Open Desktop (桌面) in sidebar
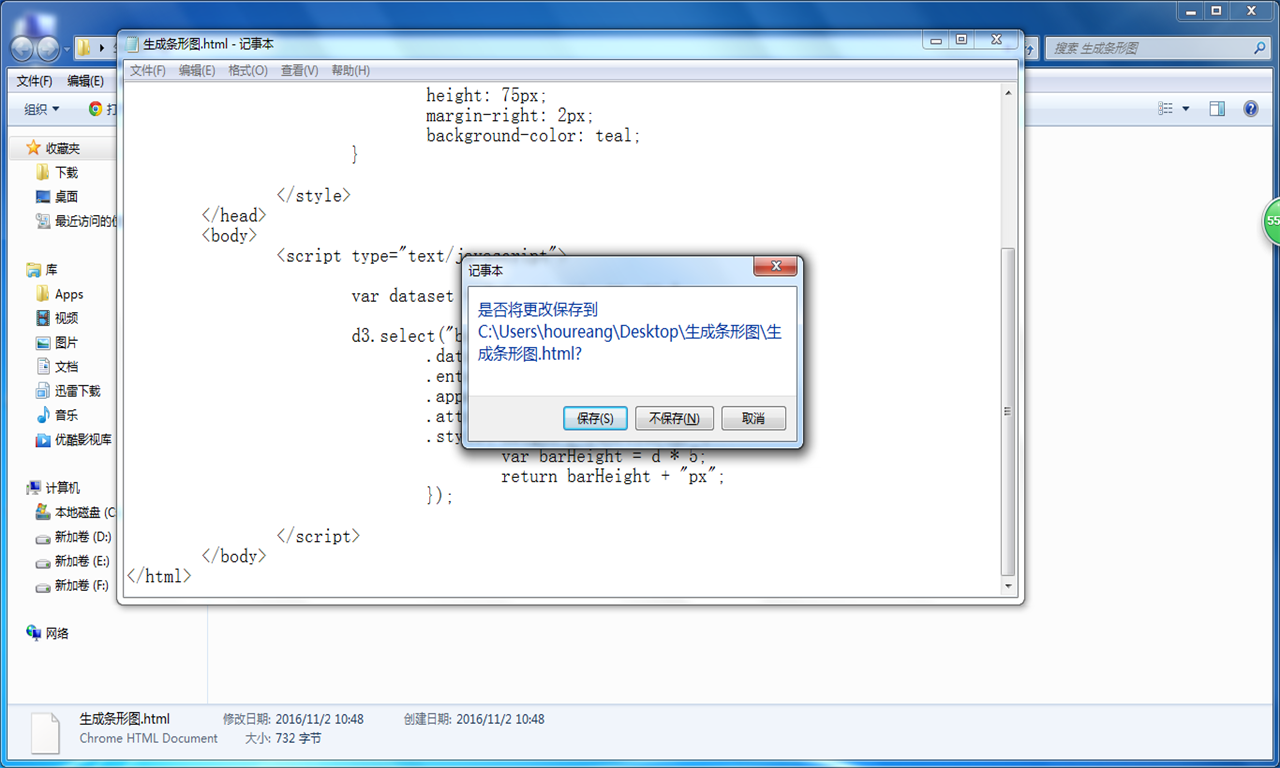This screenshot has height=768, width=1280. tap(66, 197)
